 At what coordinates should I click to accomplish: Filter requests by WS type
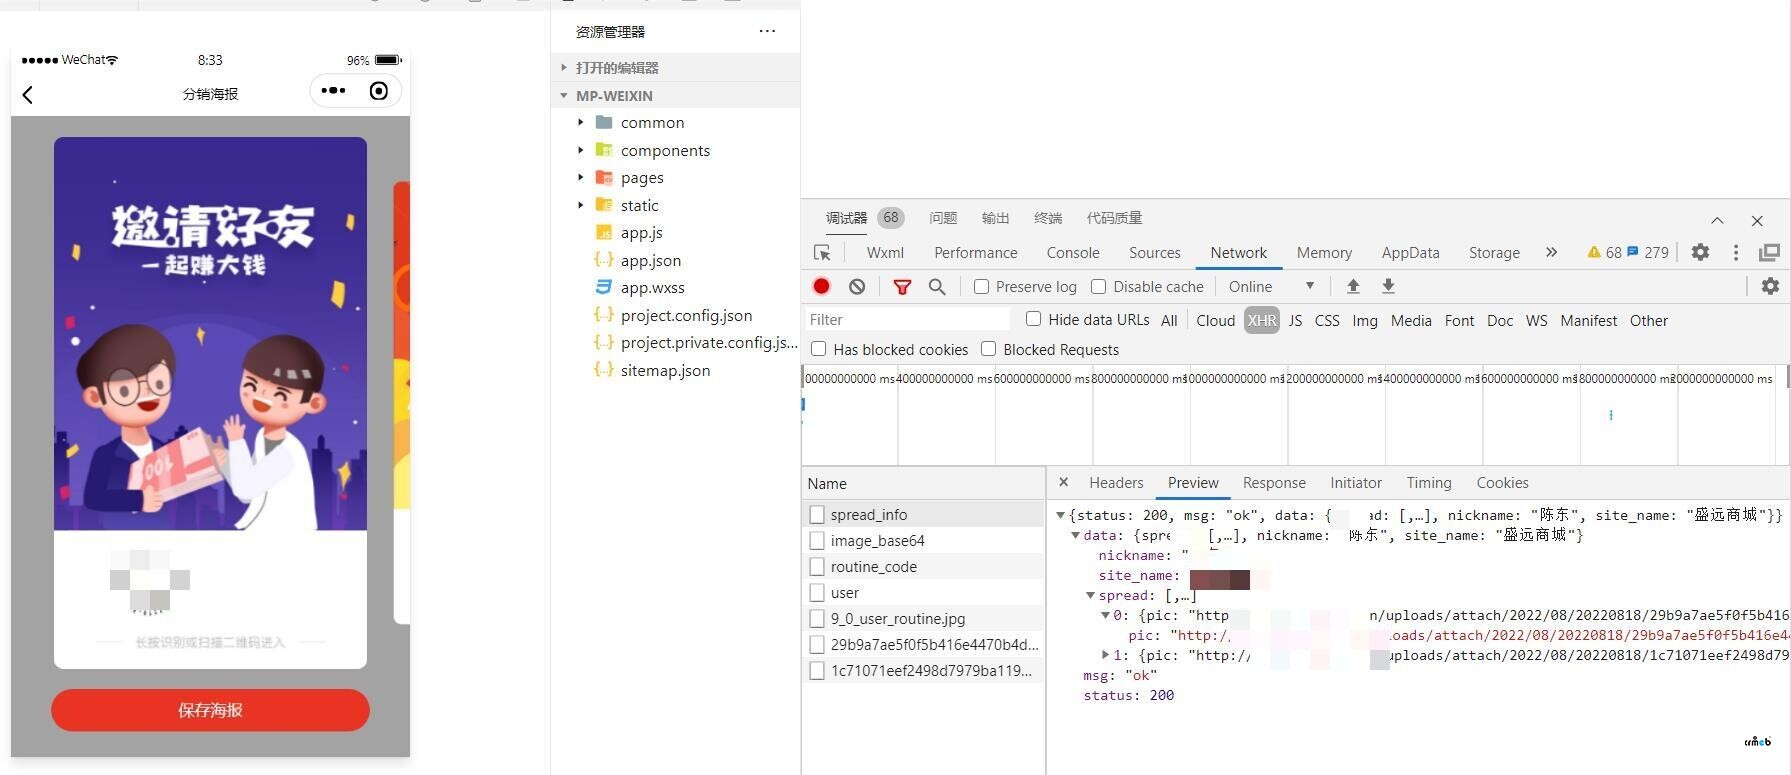pyautogui.click(x=1536, y=320)
